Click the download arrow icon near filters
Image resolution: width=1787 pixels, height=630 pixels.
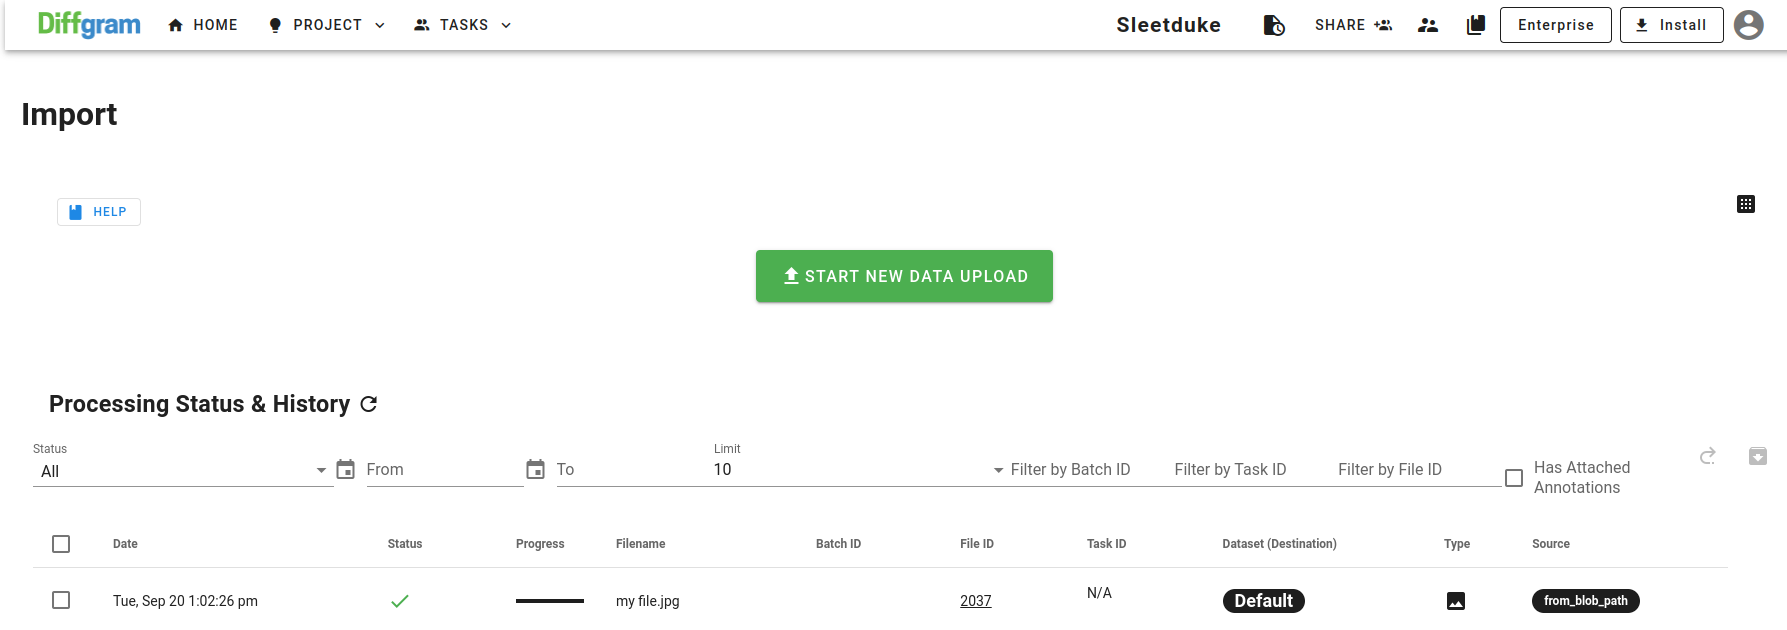pyautogui.click(x=1757, y=456)
